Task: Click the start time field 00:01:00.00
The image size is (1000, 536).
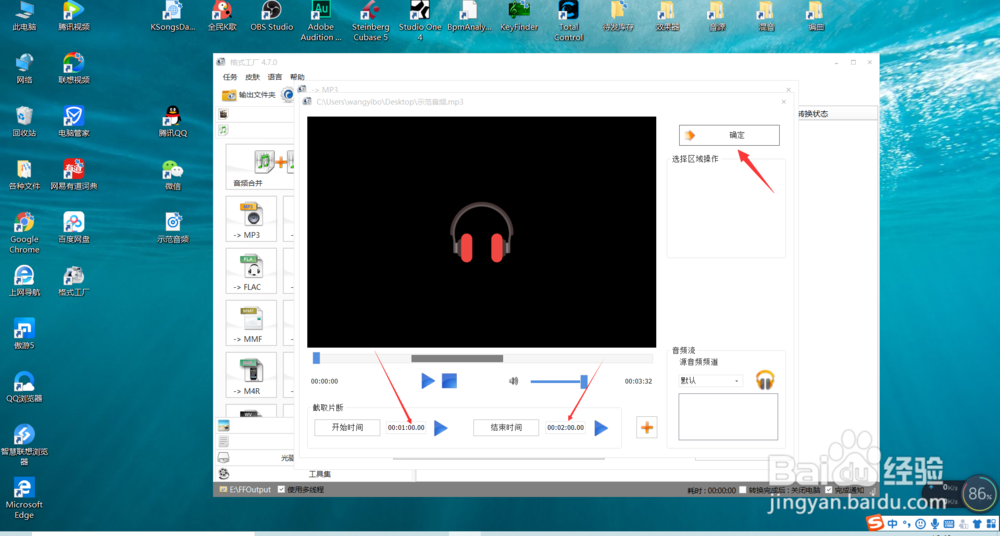Action: (x=406, y=428)
